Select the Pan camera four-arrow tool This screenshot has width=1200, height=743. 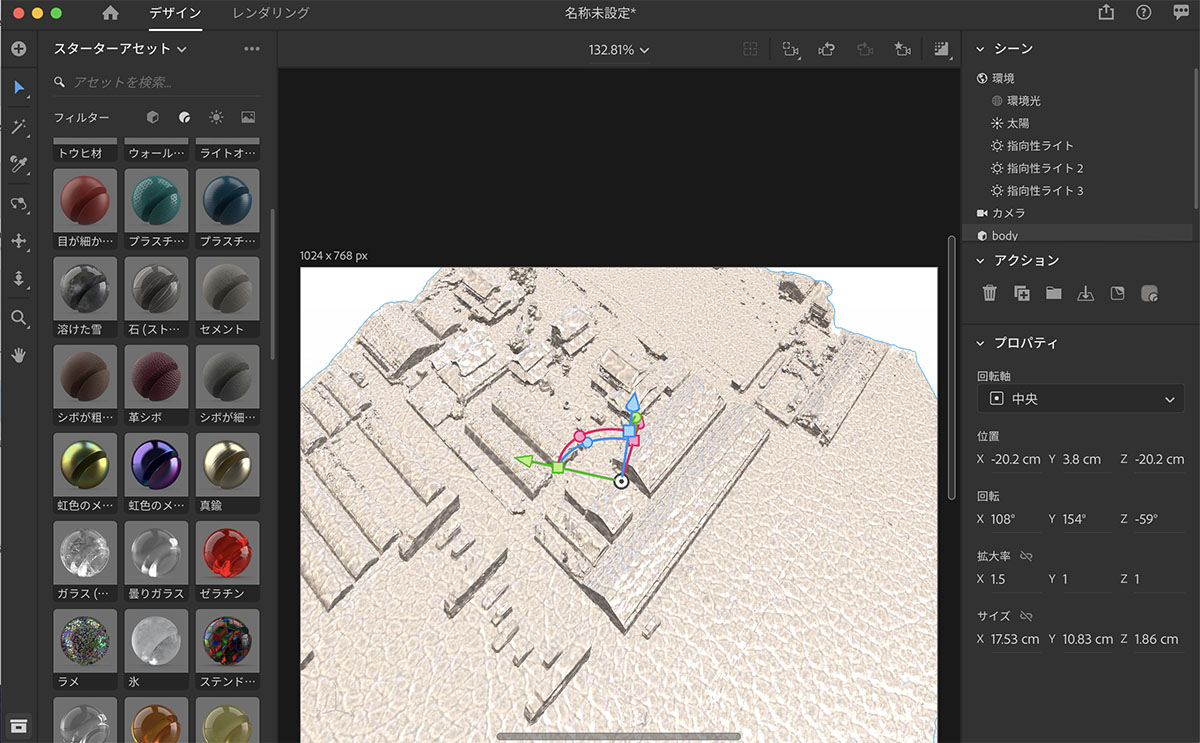19,241
